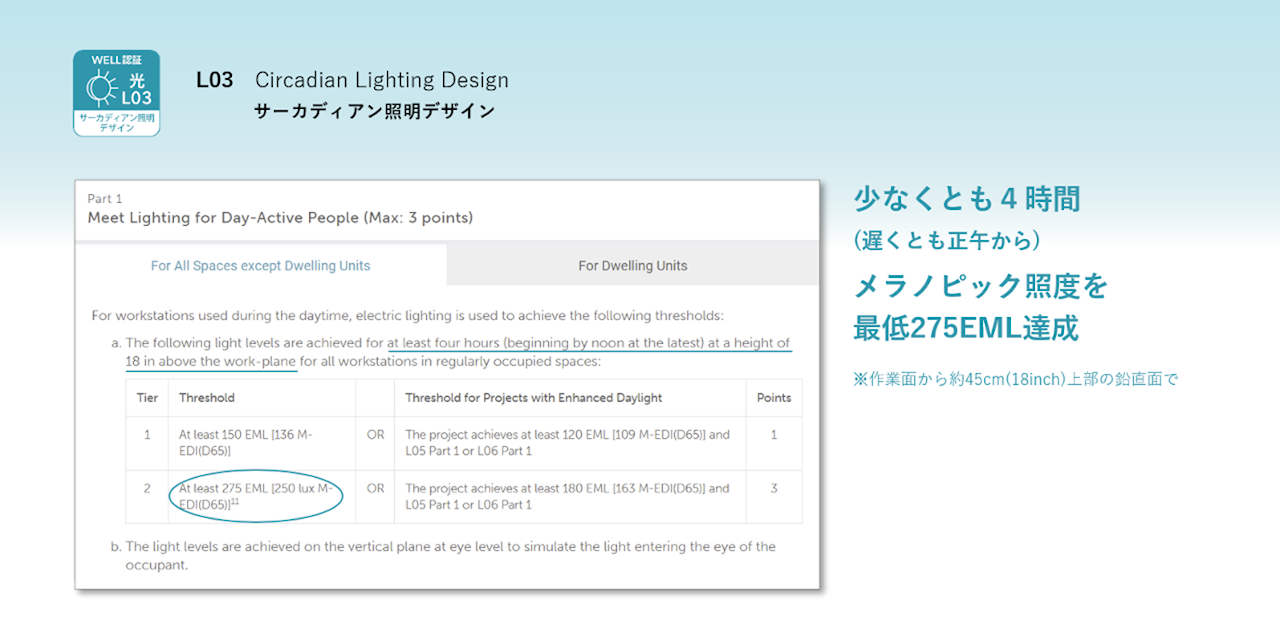Select the For Dwelling Units tab

[633, 265]
